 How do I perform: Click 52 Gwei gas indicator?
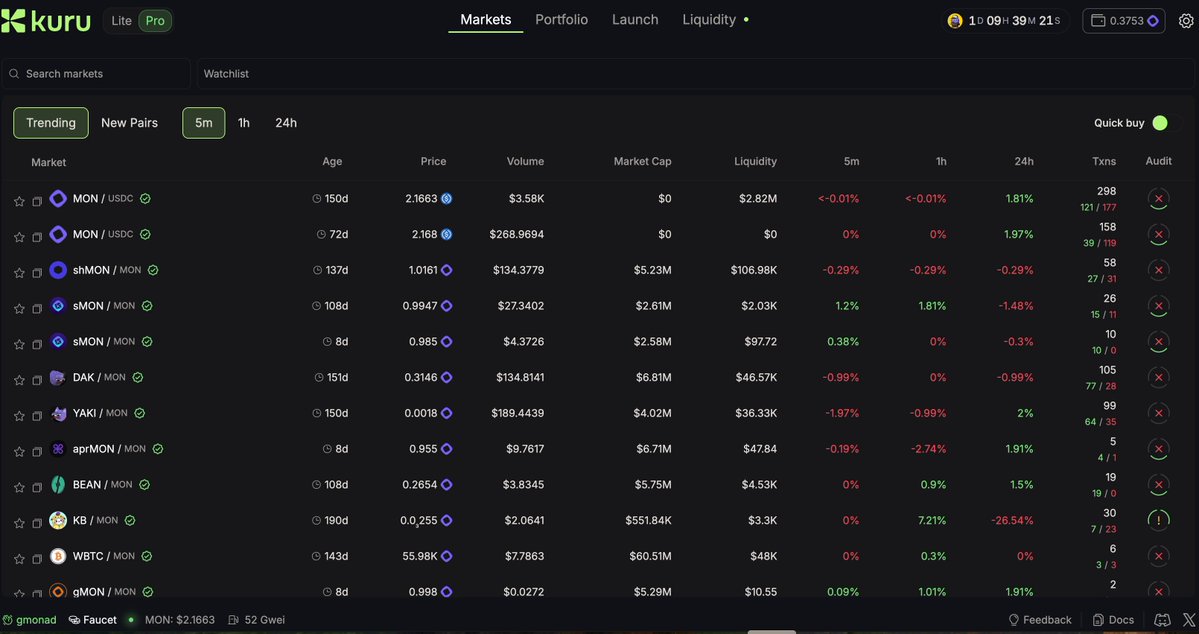click(256, 619)
